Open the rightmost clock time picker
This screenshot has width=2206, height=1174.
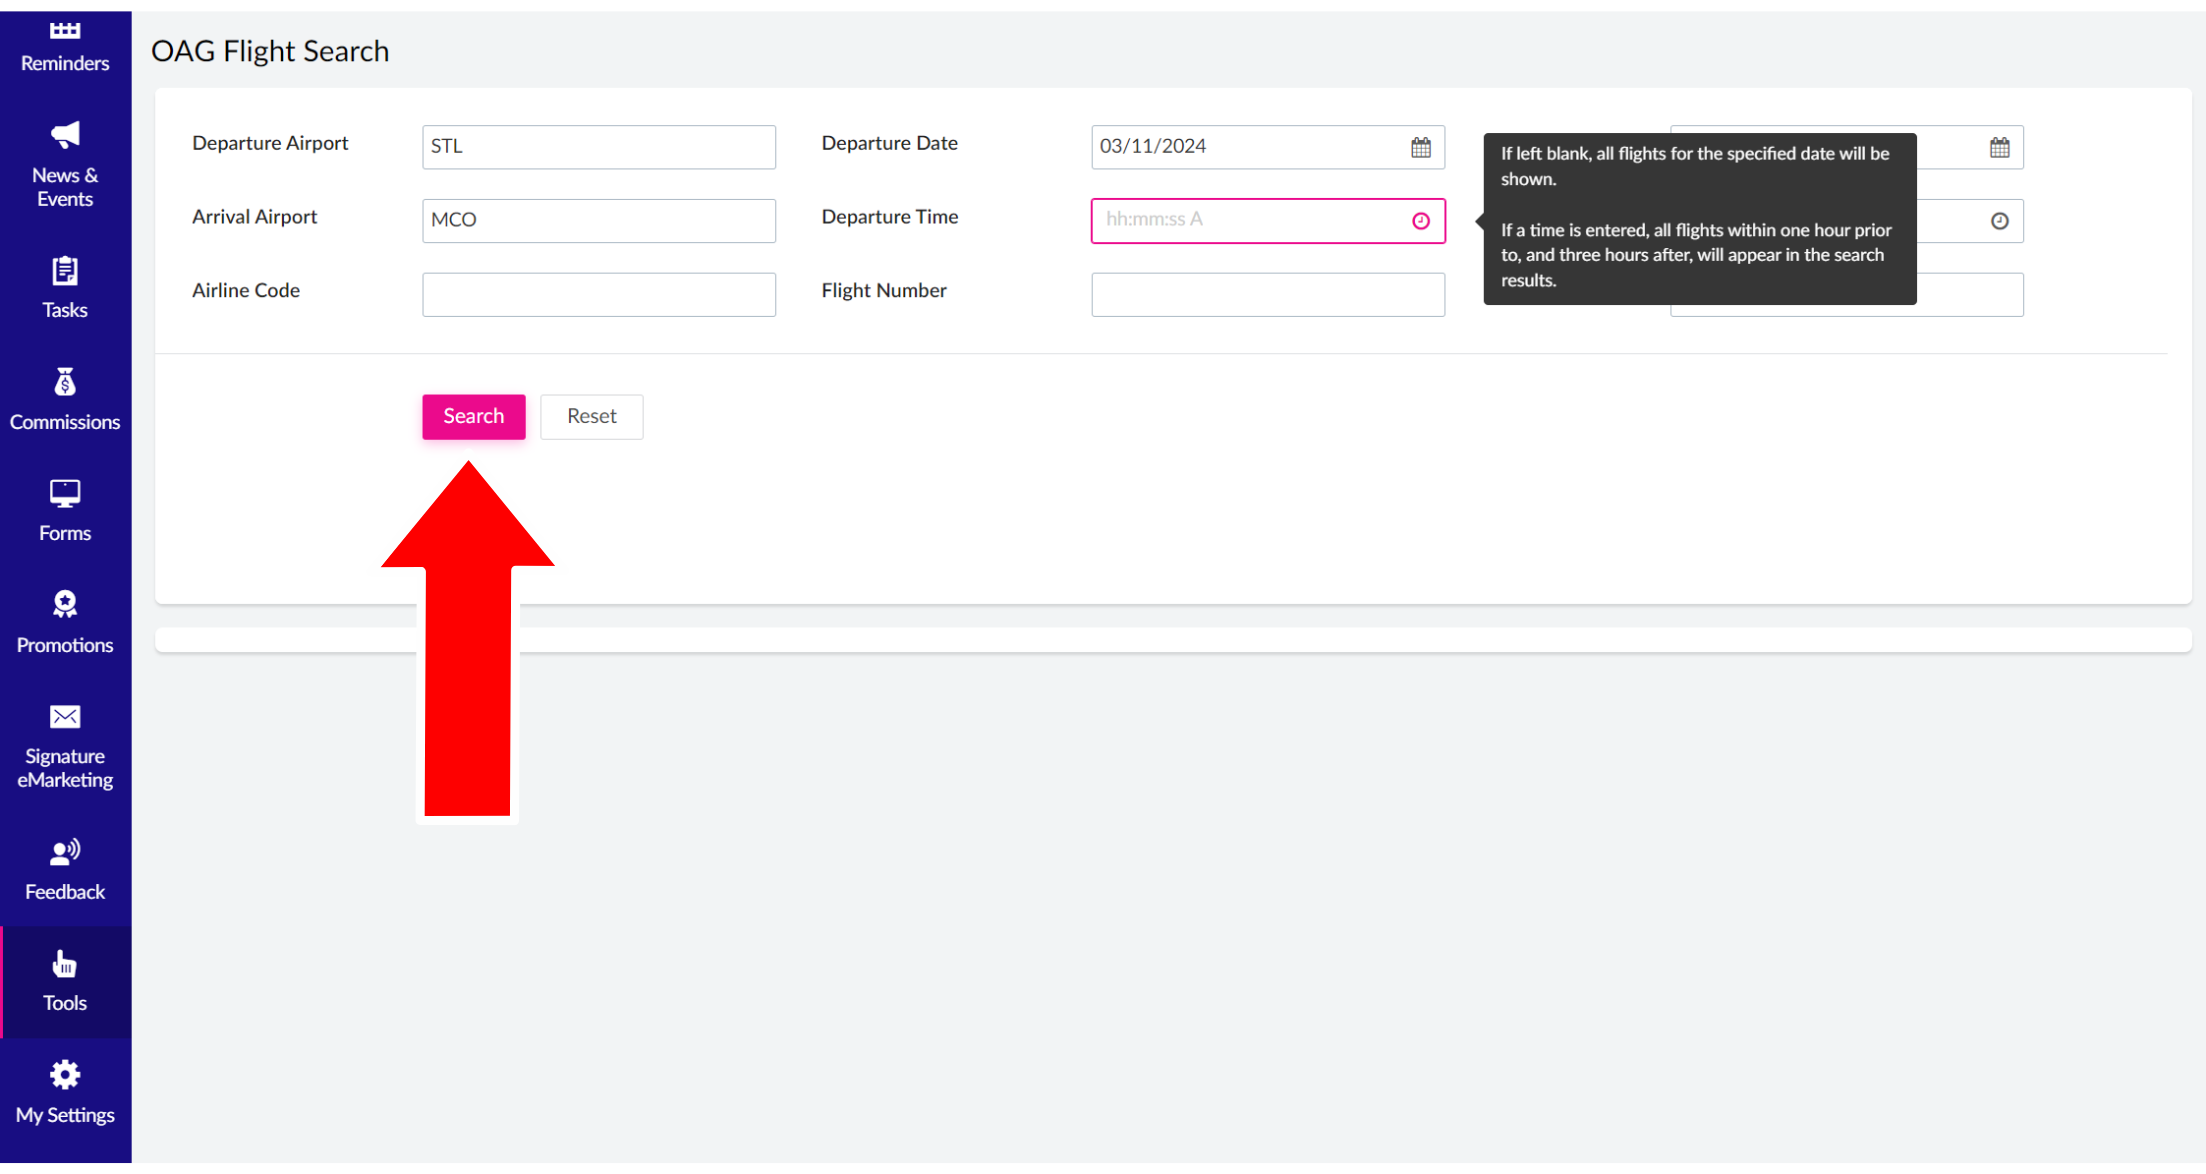point(1999,221)
